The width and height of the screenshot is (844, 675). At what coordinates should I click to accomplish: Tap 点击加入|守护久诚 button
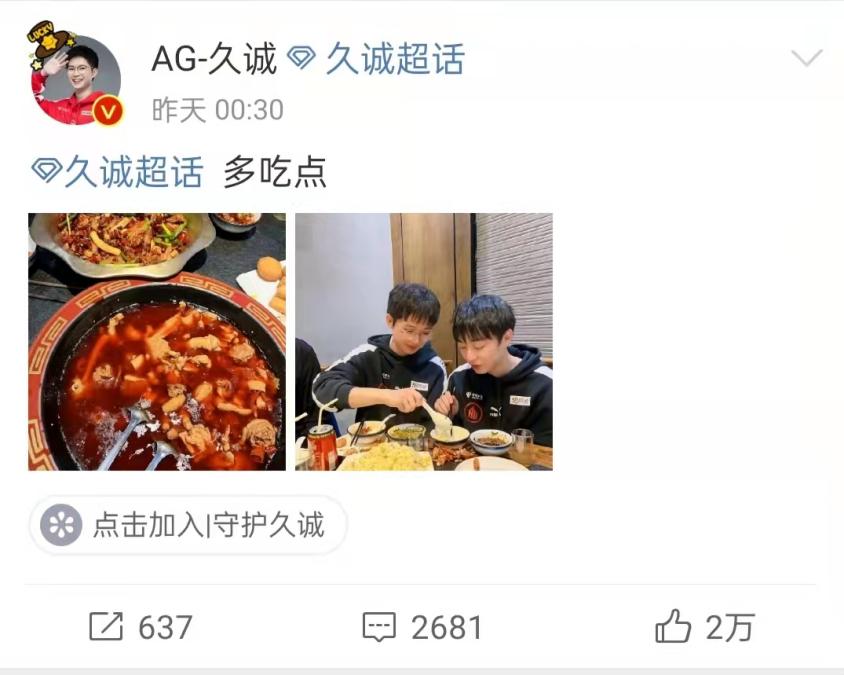pos(188,525)
